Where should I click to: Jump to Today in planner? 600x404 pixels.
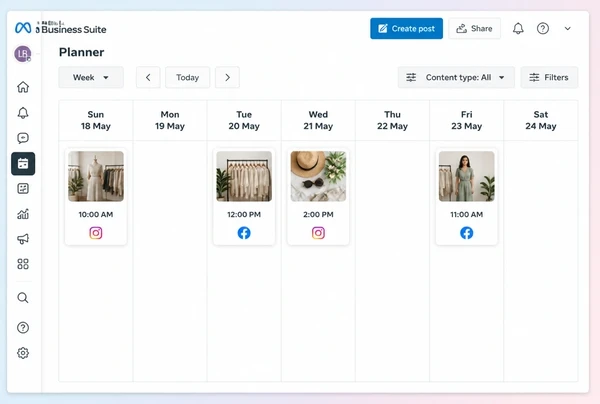pos(188,77)
